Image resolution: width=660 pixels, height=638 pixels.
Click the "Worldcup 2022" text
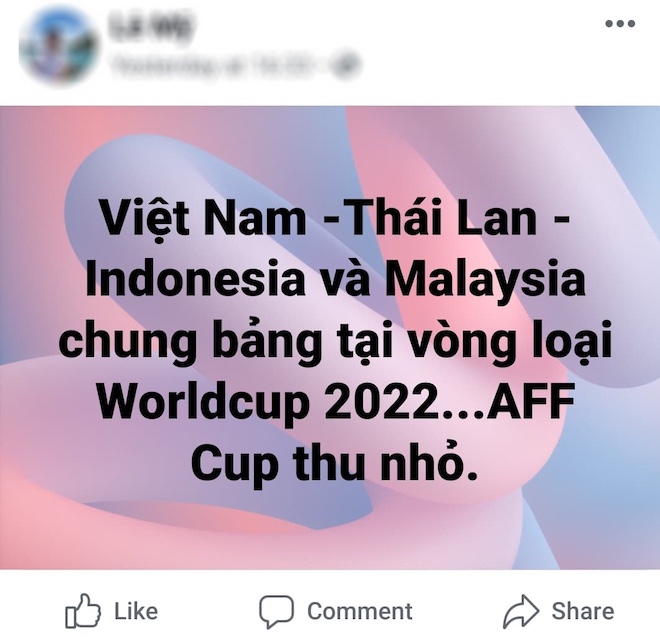(268, 402)
